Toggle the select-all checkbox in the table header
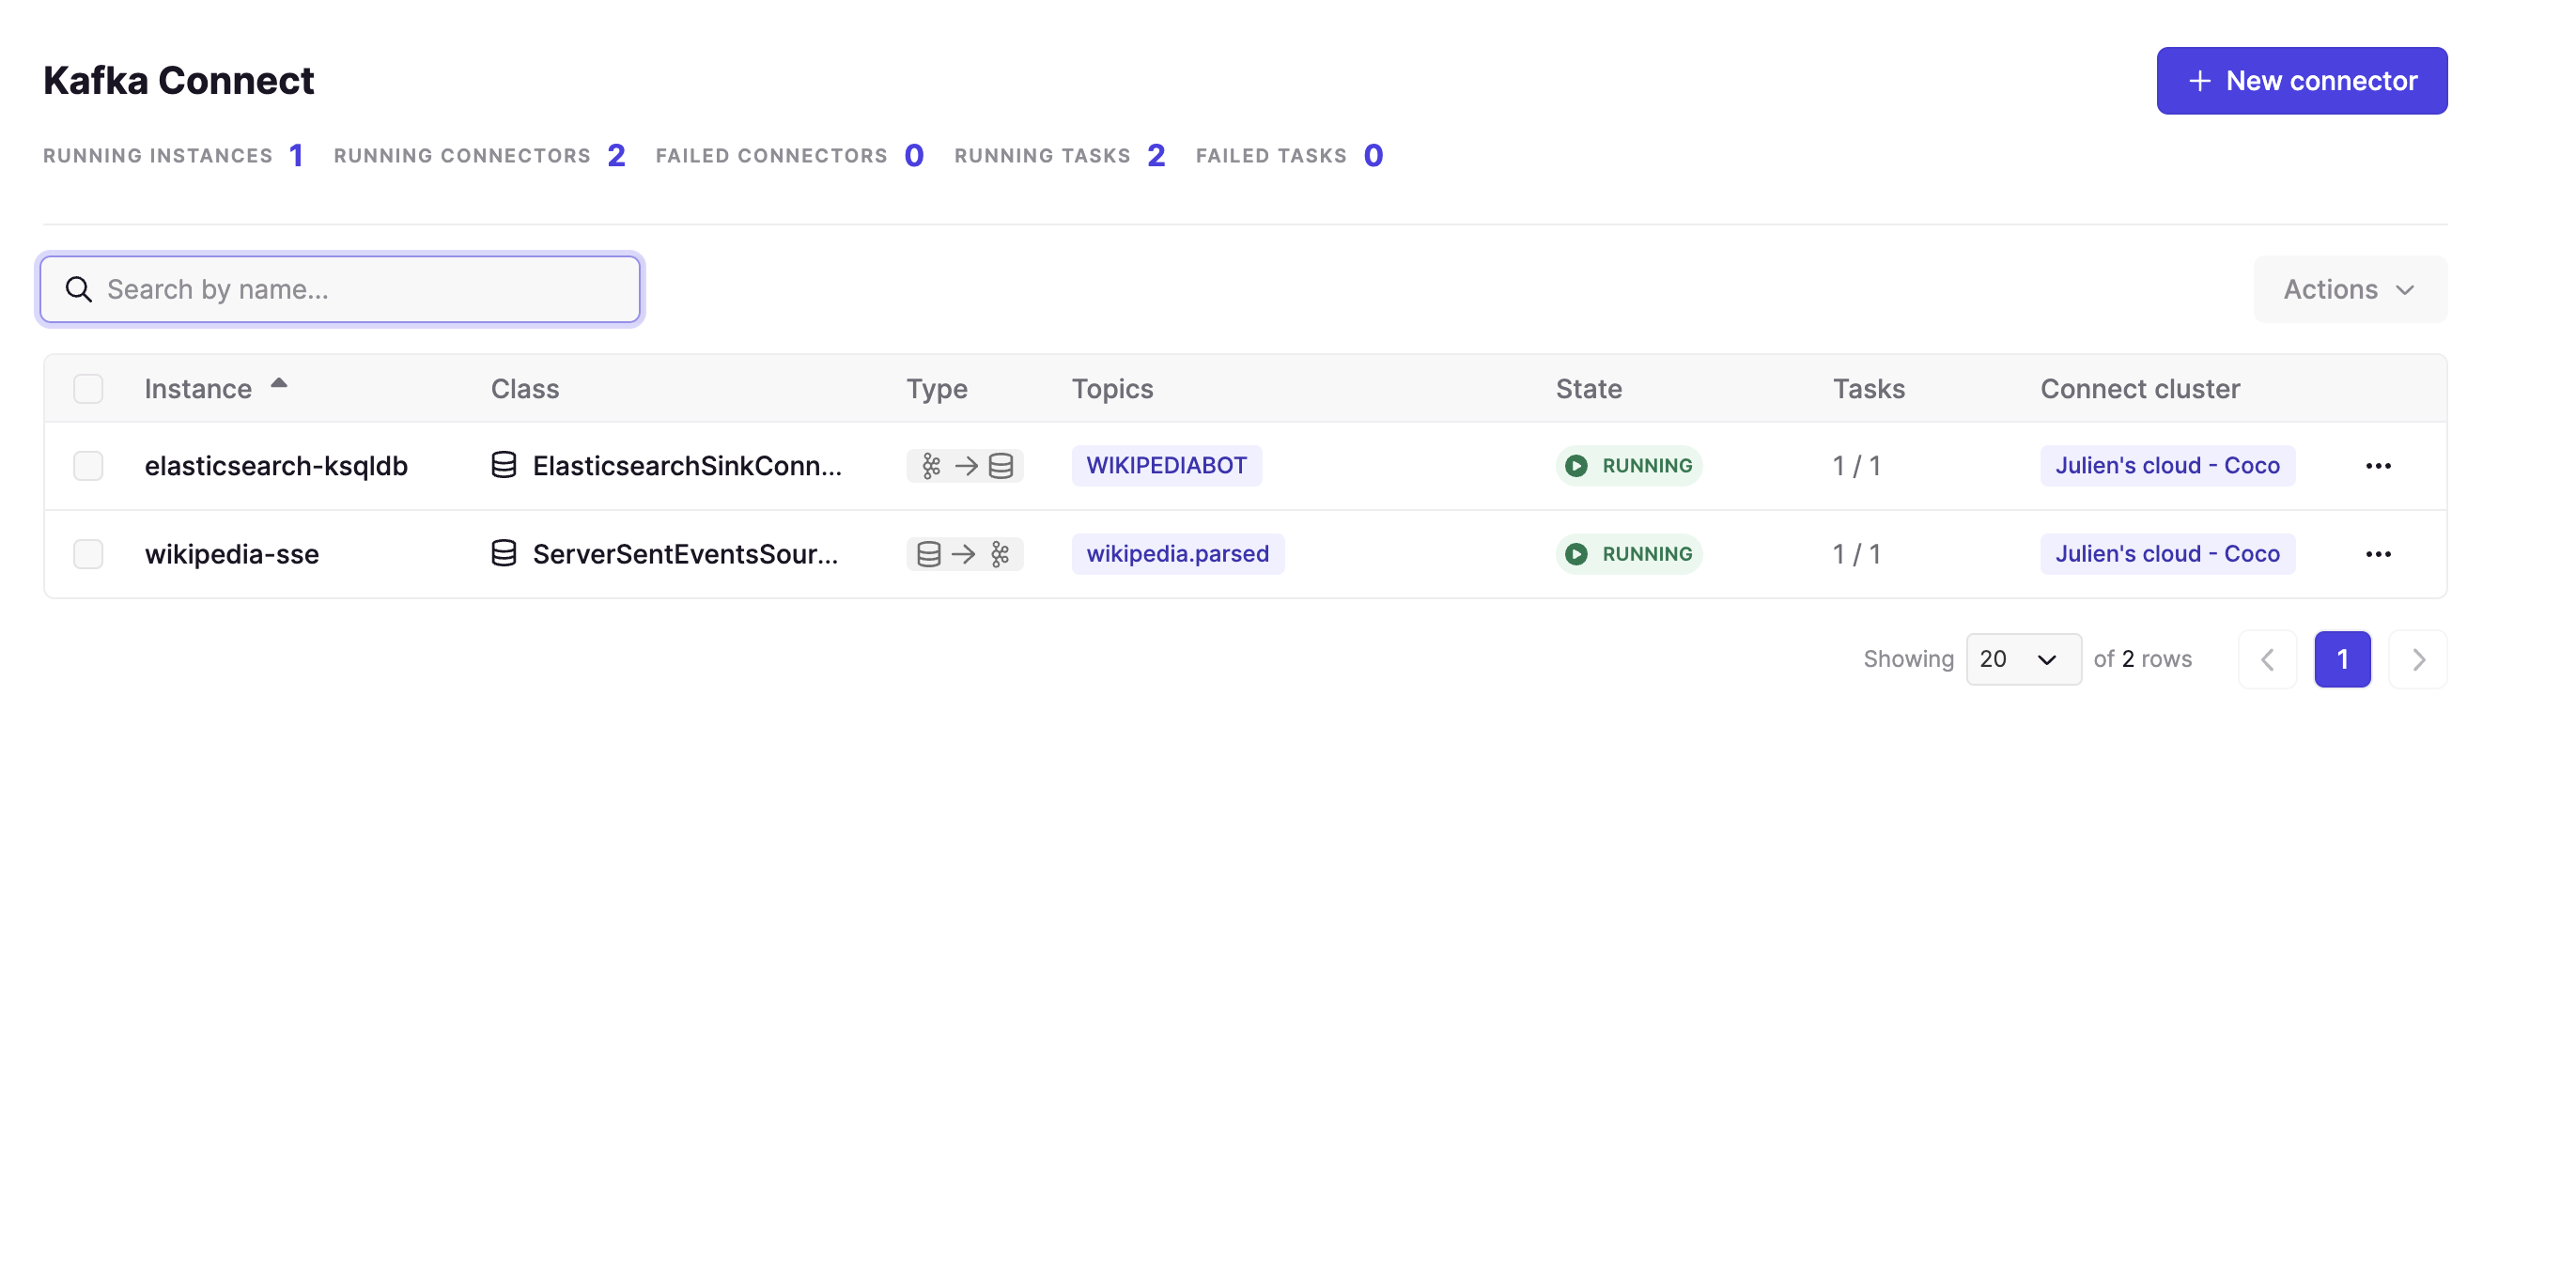The width and height of the screenshot is (2576, 1268). [88, 389]
